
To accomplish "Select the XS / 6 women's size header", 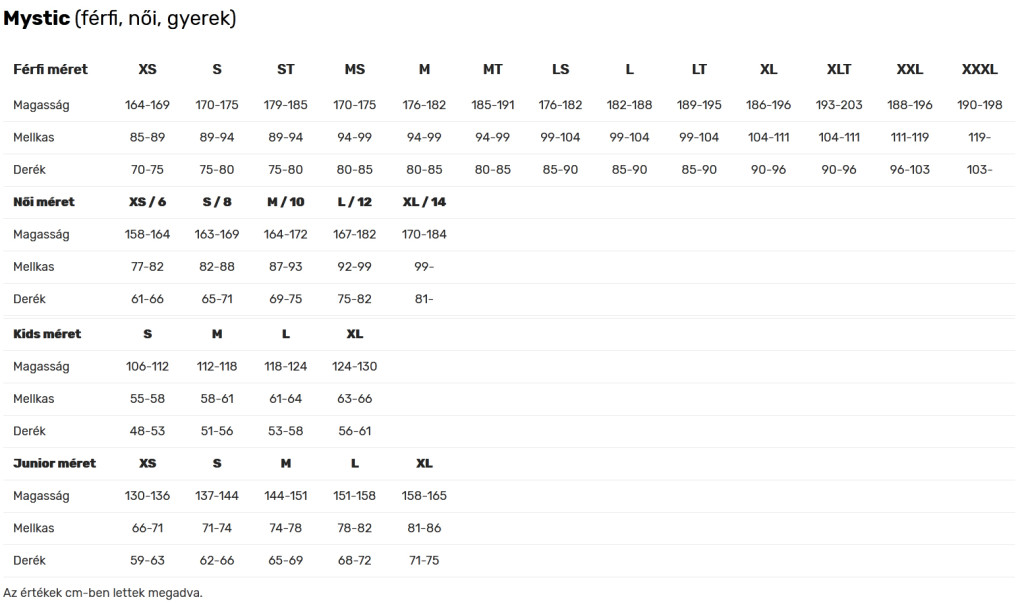I will [147, 202].
